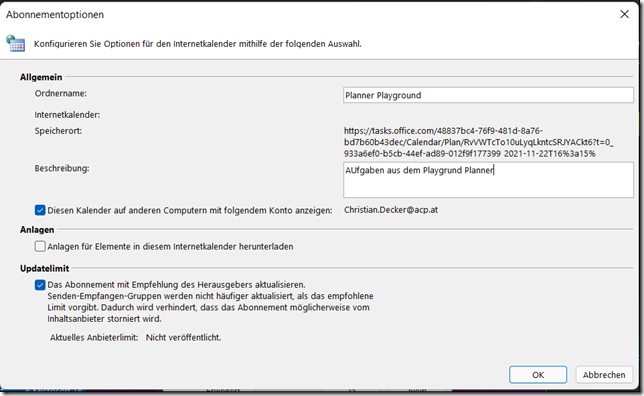Click the 'Ordnername:' label

60,94
